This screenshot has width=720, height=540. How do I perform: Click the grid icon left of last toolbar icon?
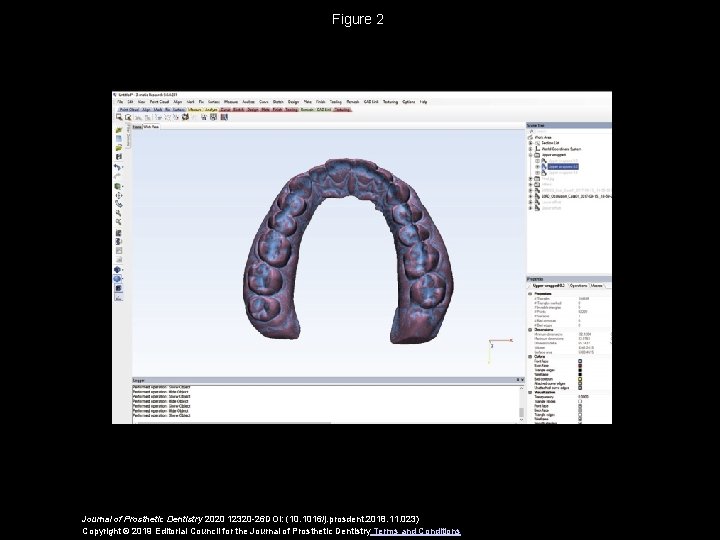[x=214, y=117]
